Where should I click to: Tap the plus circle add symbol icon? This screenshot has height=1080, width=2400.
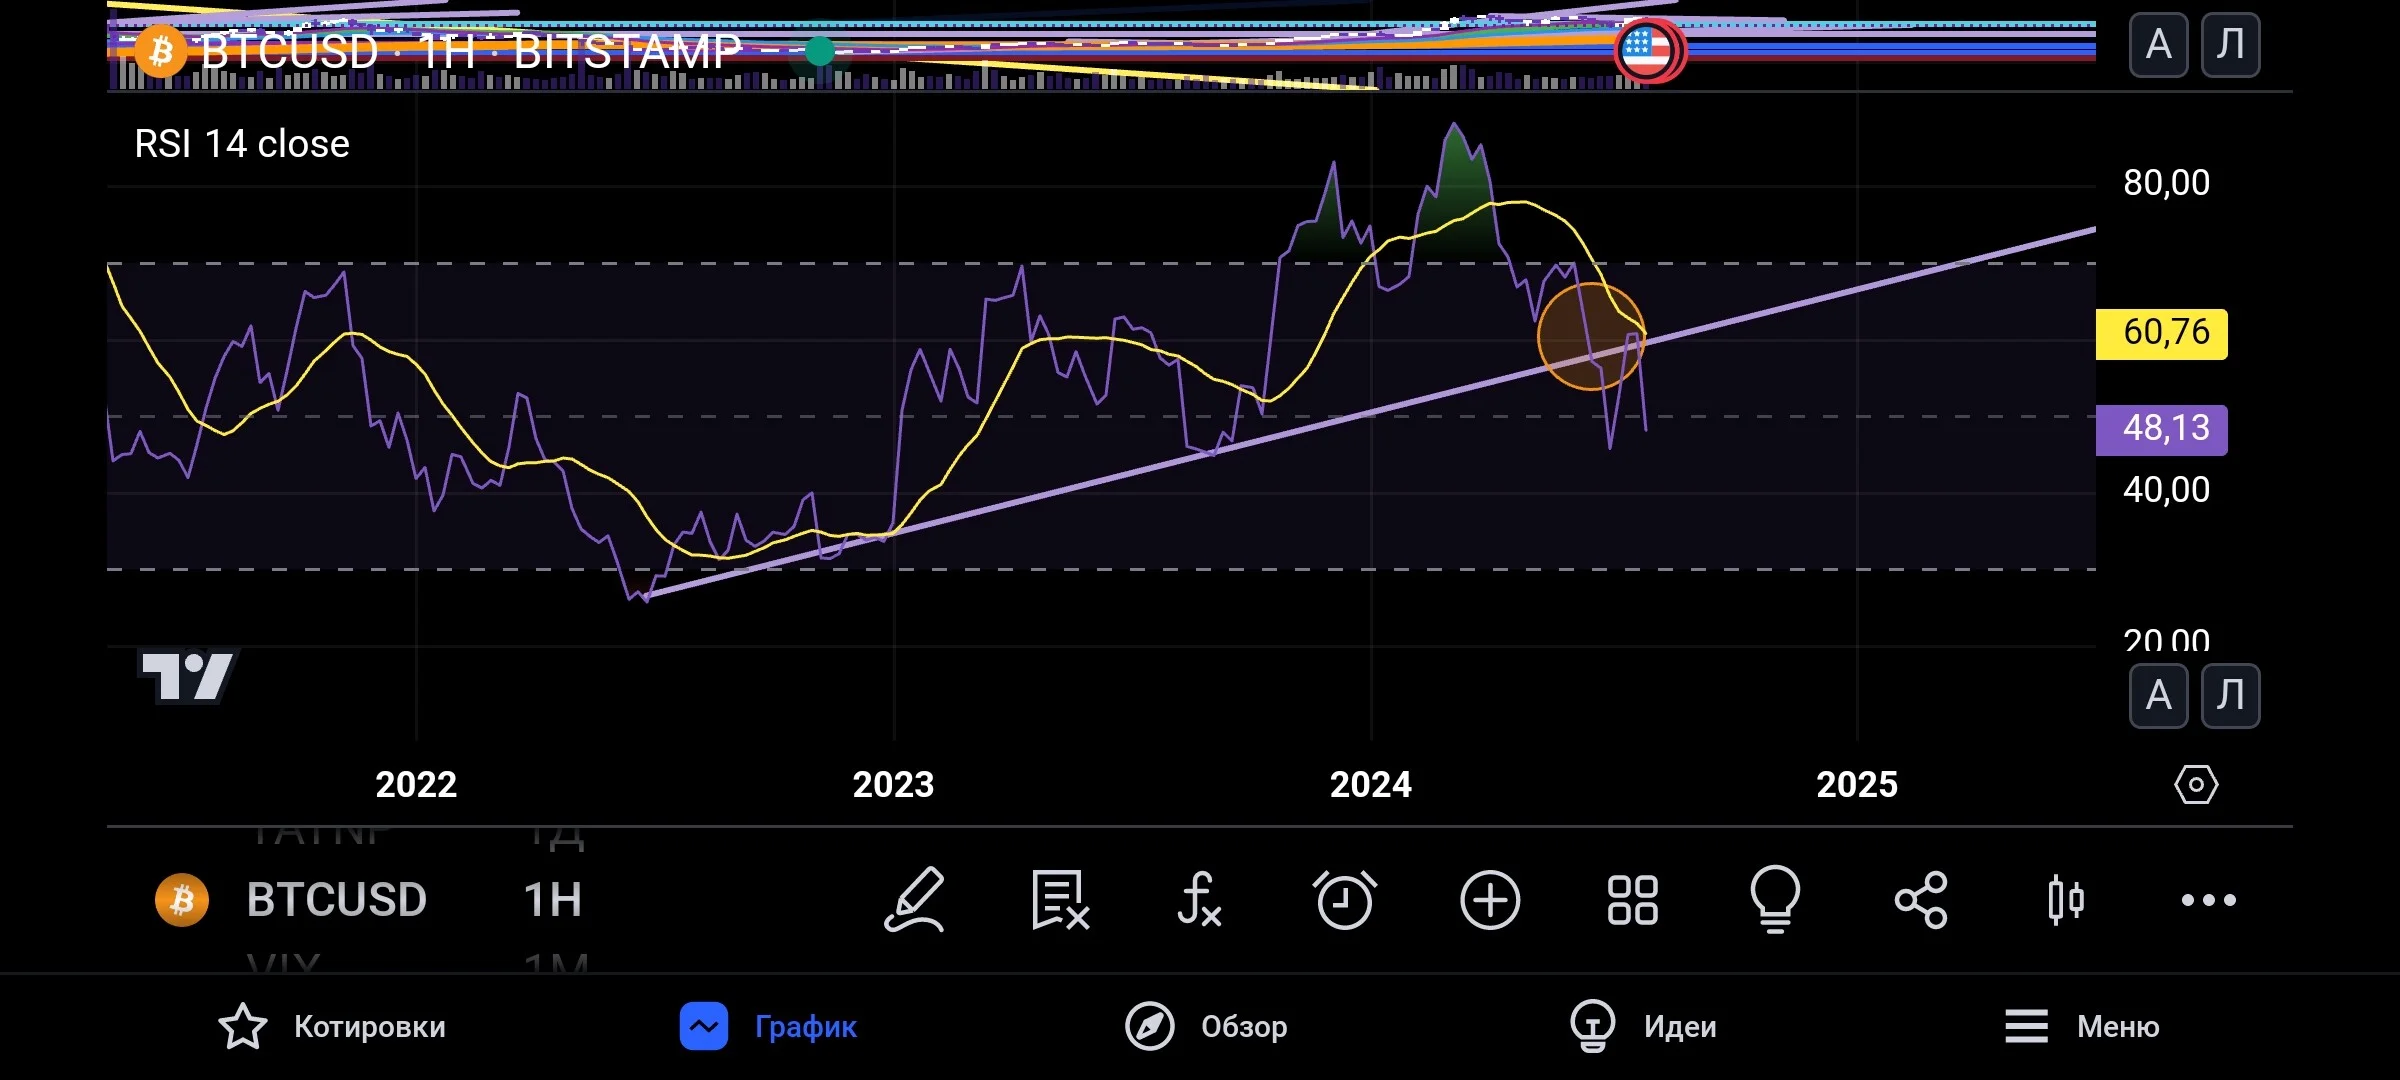click(x=1490, y=900)
